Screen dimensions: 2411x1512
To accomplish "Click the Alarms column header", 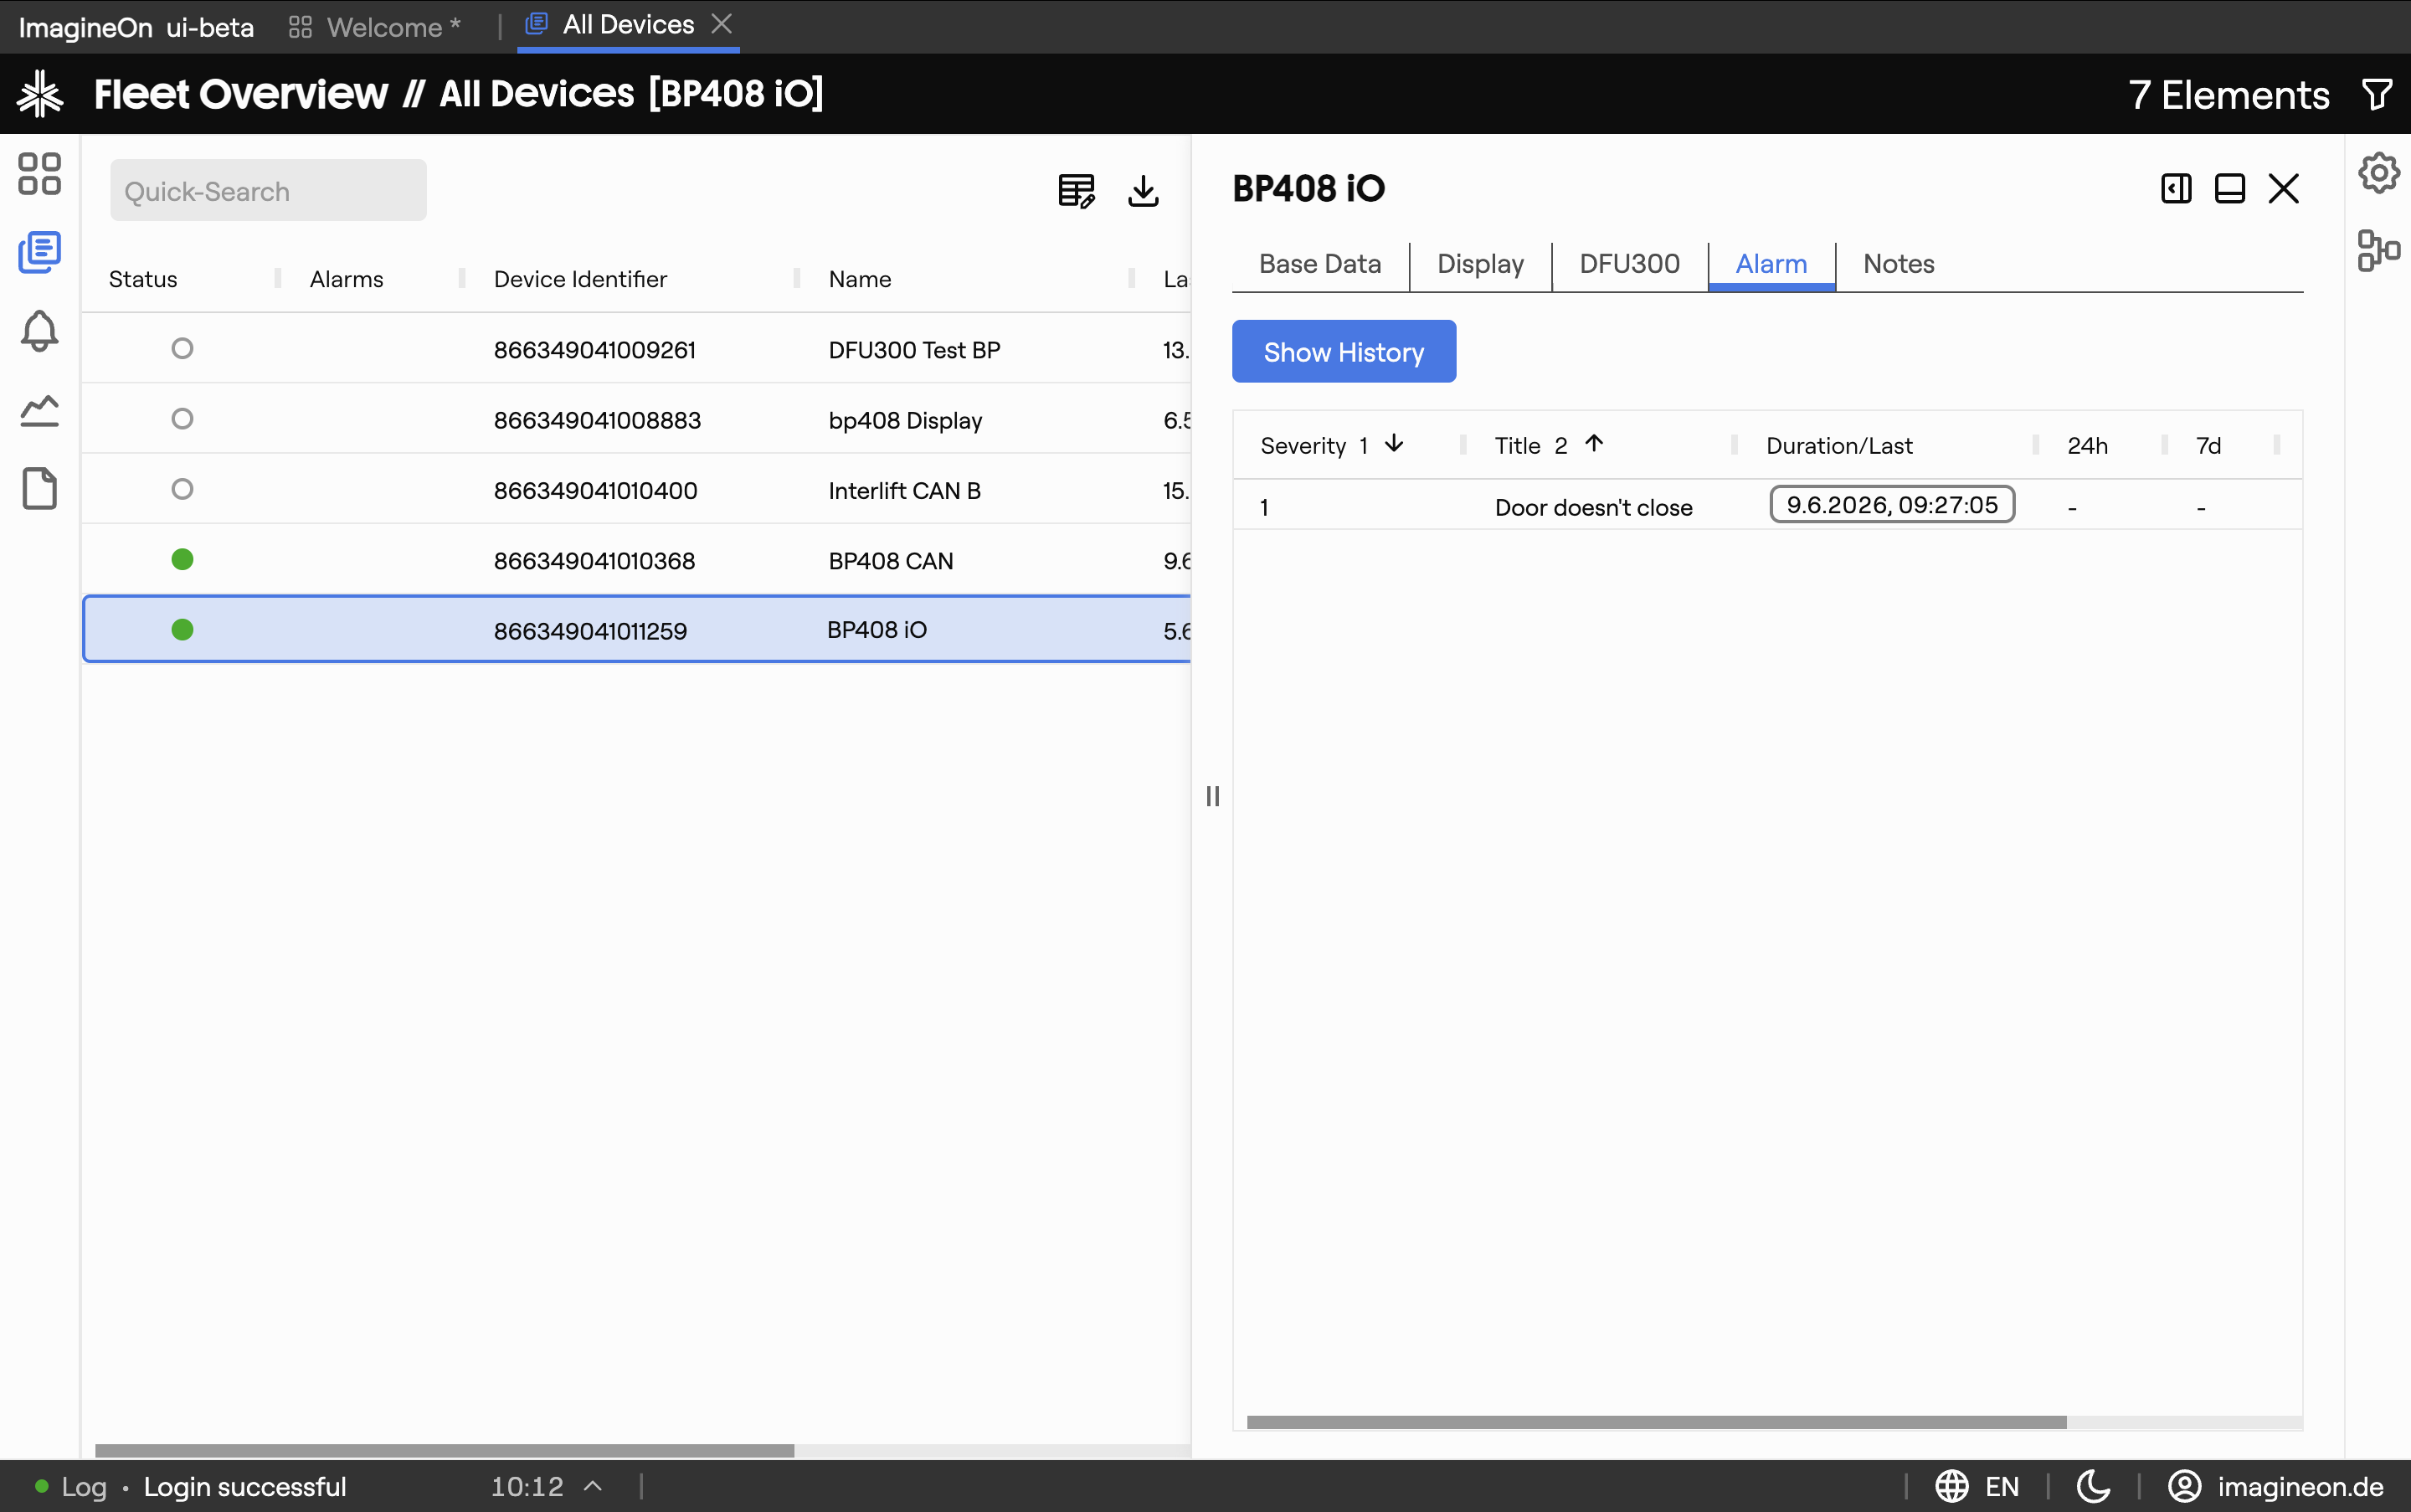I will pyautogui.click(x=346, y=279).
